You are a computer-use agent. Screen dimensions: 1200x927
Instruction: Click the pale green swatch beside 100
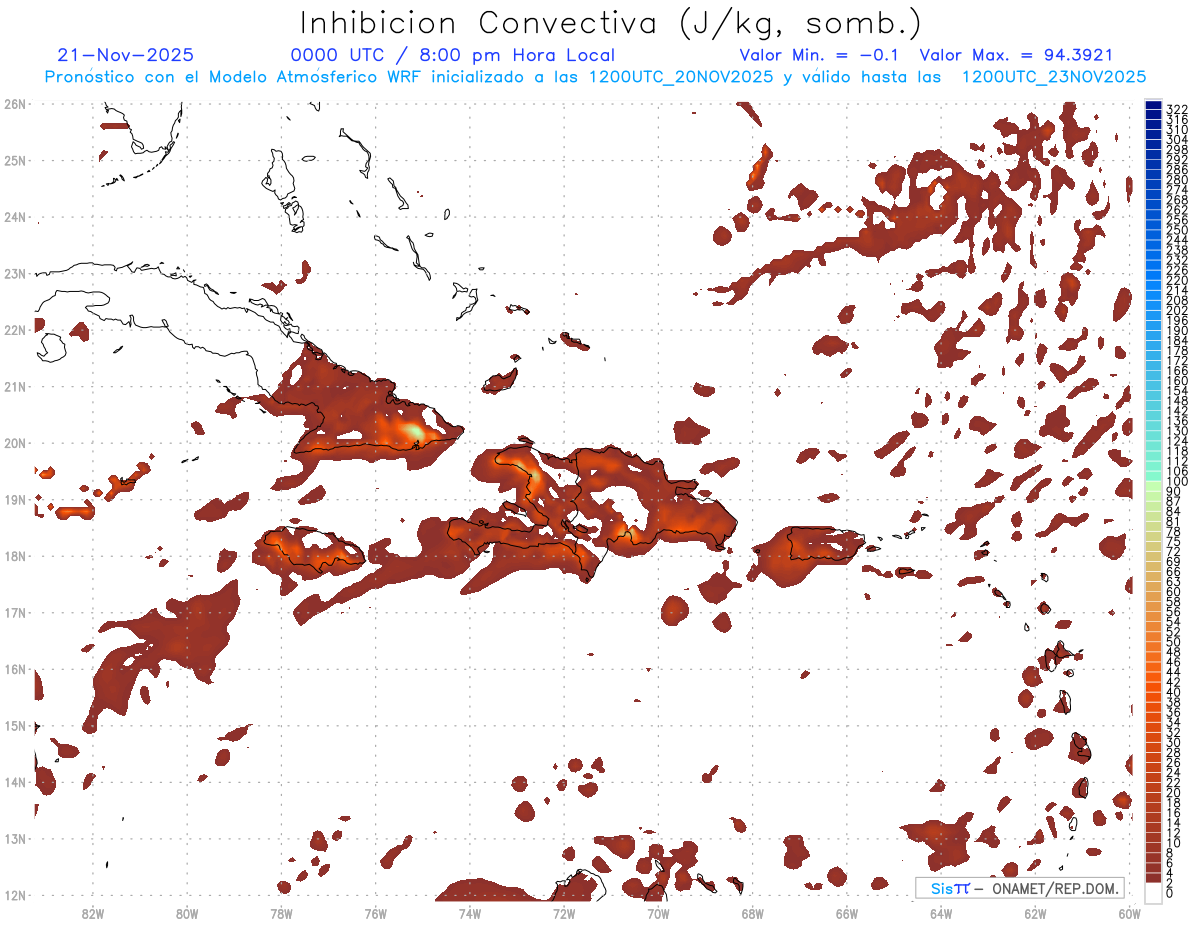tap(1154, 484)
